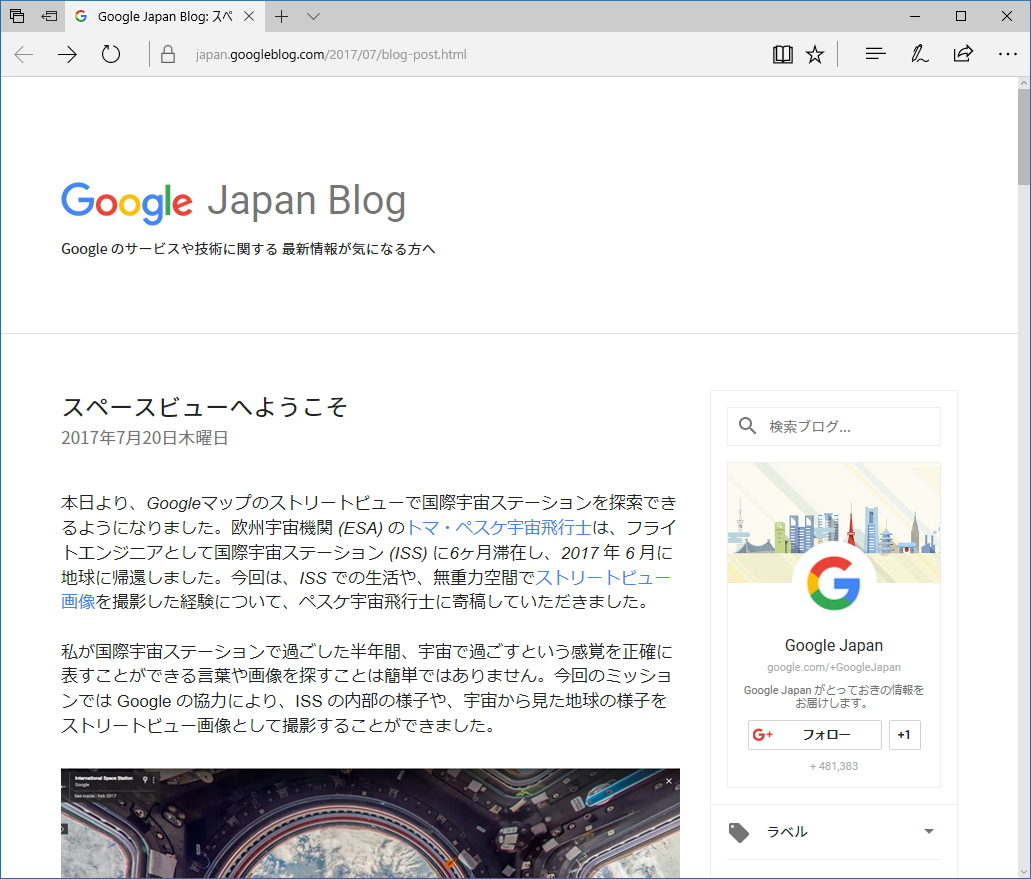Image resolution: width=1031 pixels, height=879 pixels.
Task: Refresh the blog page
Action: [x=110, y=53]
